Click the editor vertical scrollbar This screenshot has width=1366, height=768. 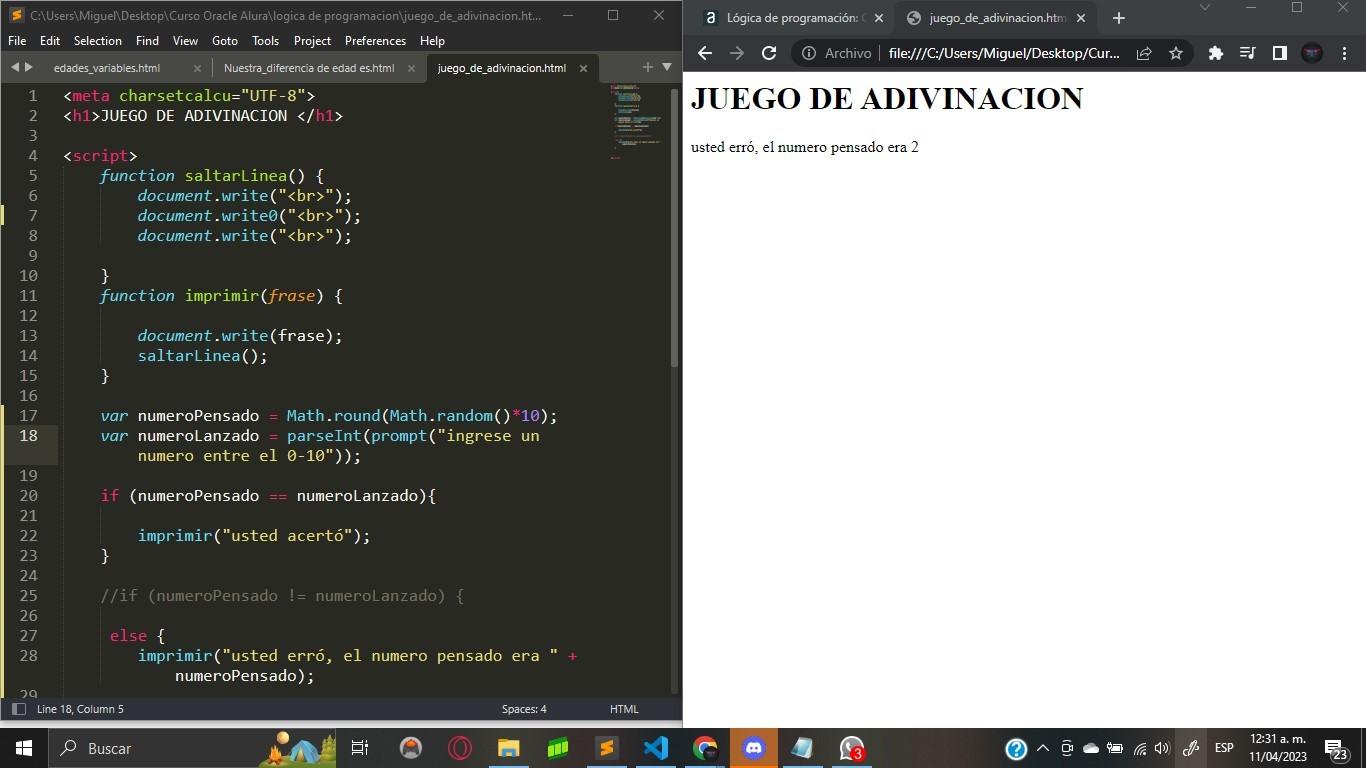coord(675,228)
